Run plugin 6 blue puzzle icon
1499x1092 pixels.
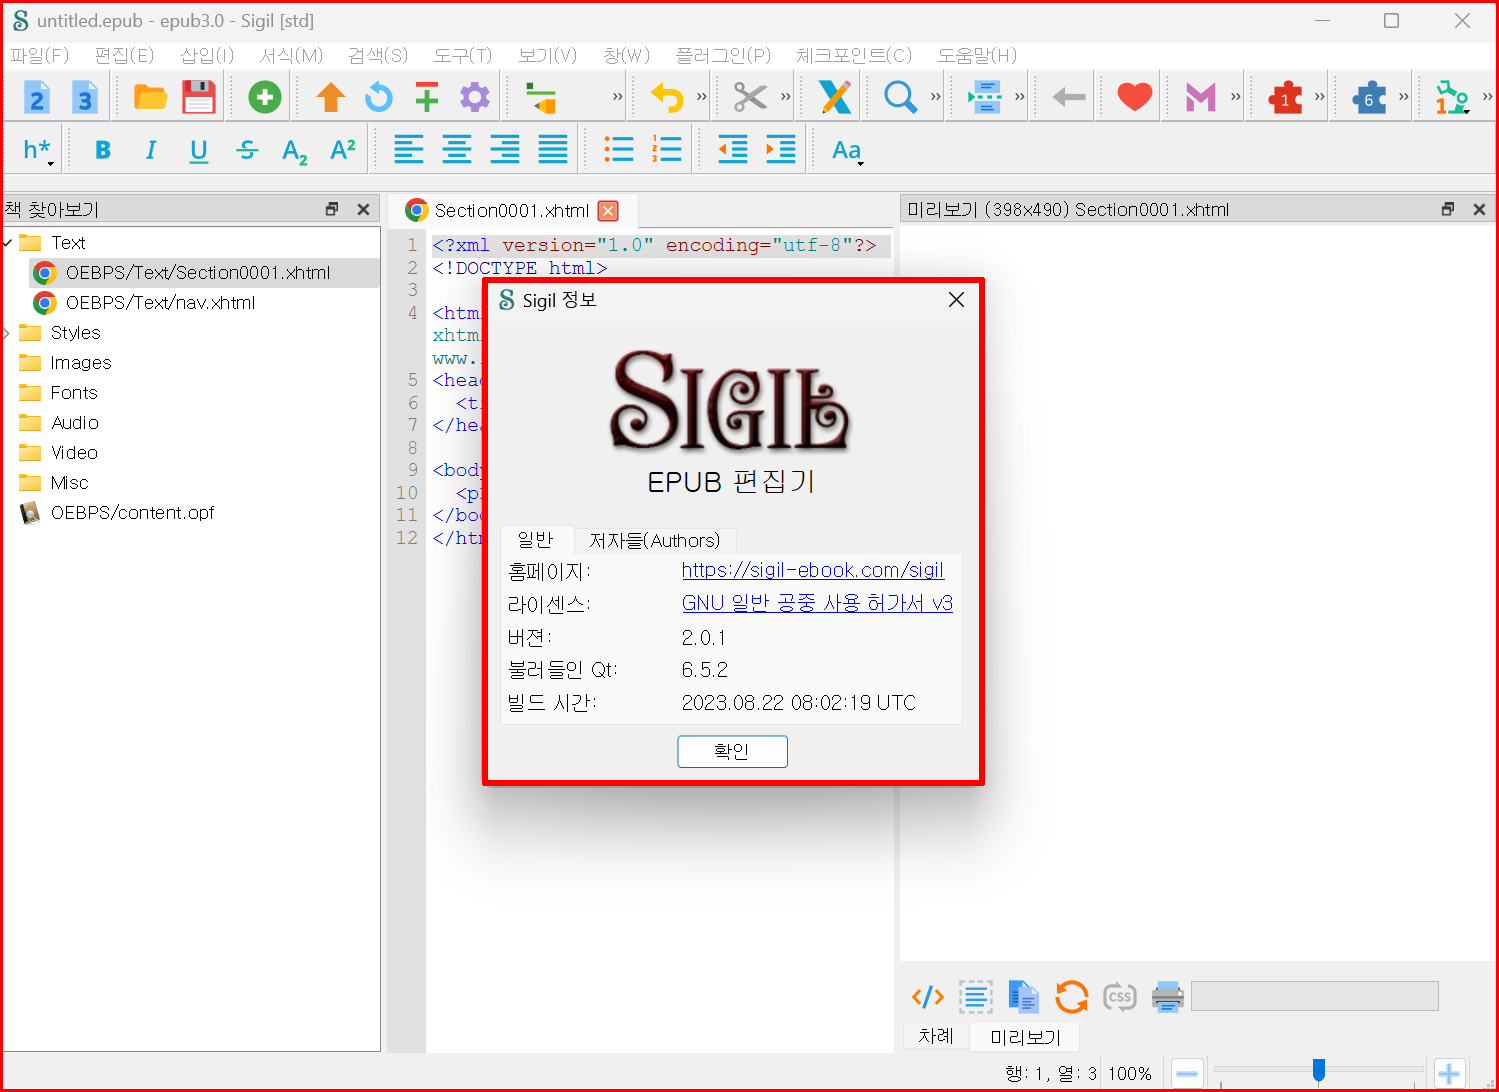click(1369, 97)
